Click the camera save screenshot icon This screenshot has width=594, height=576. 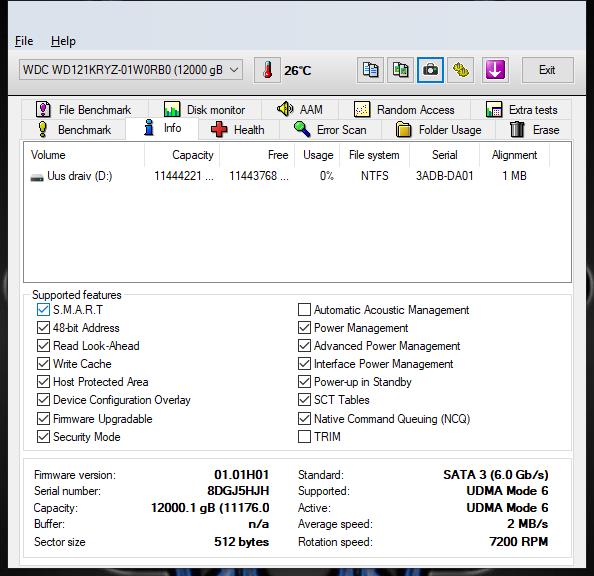(x=430, y=70)
